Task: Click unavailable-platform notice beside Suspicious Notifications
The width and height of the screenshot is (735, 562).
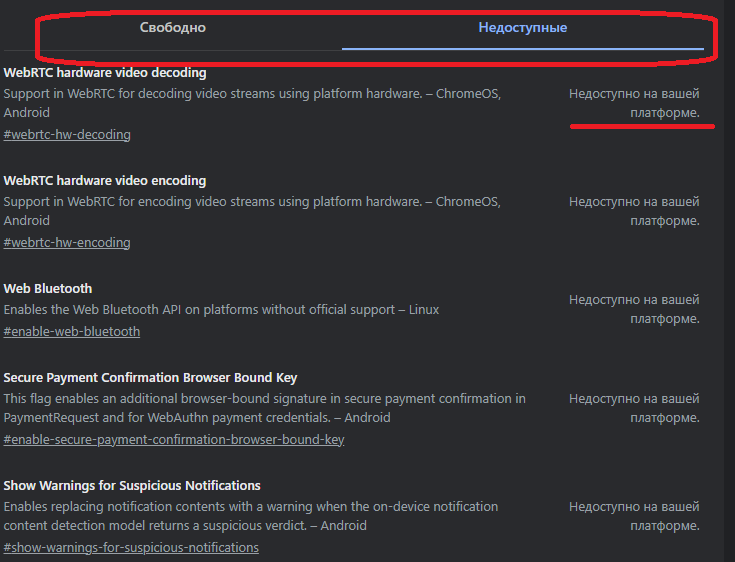Action: pos(634,516)
